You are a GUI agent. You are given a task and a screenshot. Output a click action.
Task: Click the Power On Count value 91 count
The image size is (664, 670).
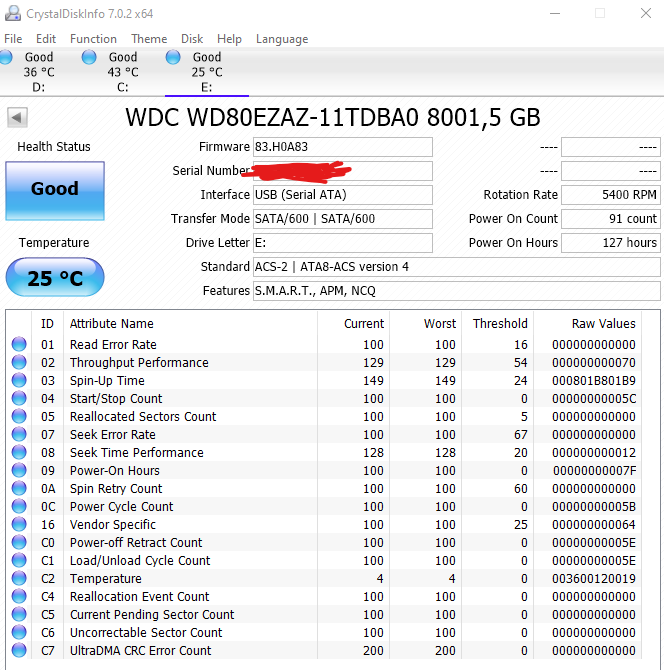pos(611,218)
